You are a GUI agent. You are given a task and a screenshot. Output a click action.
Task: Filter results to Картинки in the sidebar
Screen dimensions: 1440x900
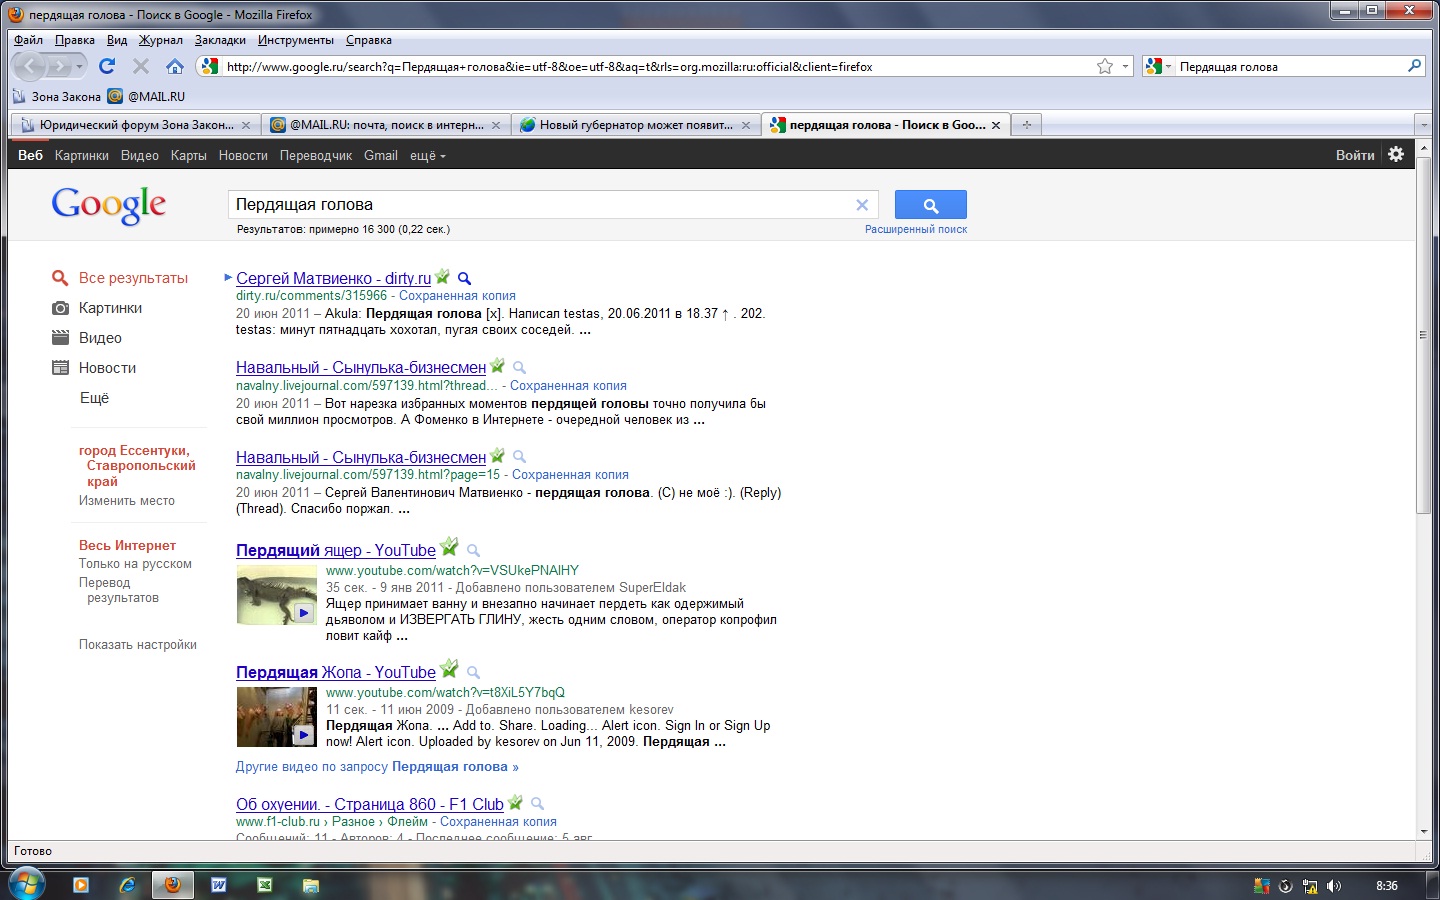pos(110,308)
